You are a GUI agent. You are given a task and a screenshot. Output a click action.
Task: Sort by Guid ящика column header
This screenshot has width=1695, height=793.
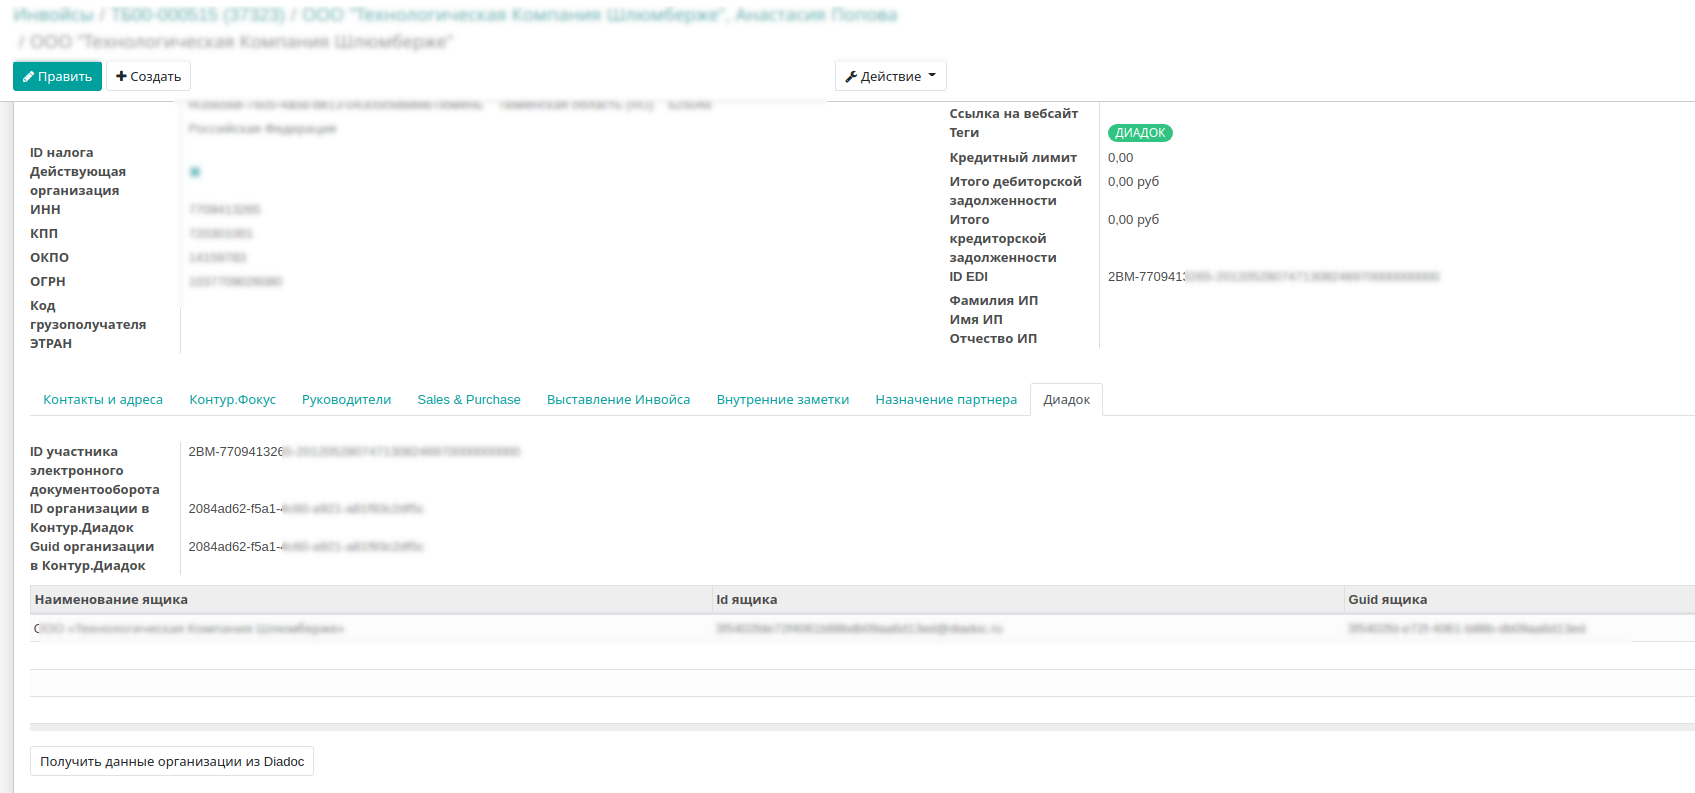[x=1387, y=599]
